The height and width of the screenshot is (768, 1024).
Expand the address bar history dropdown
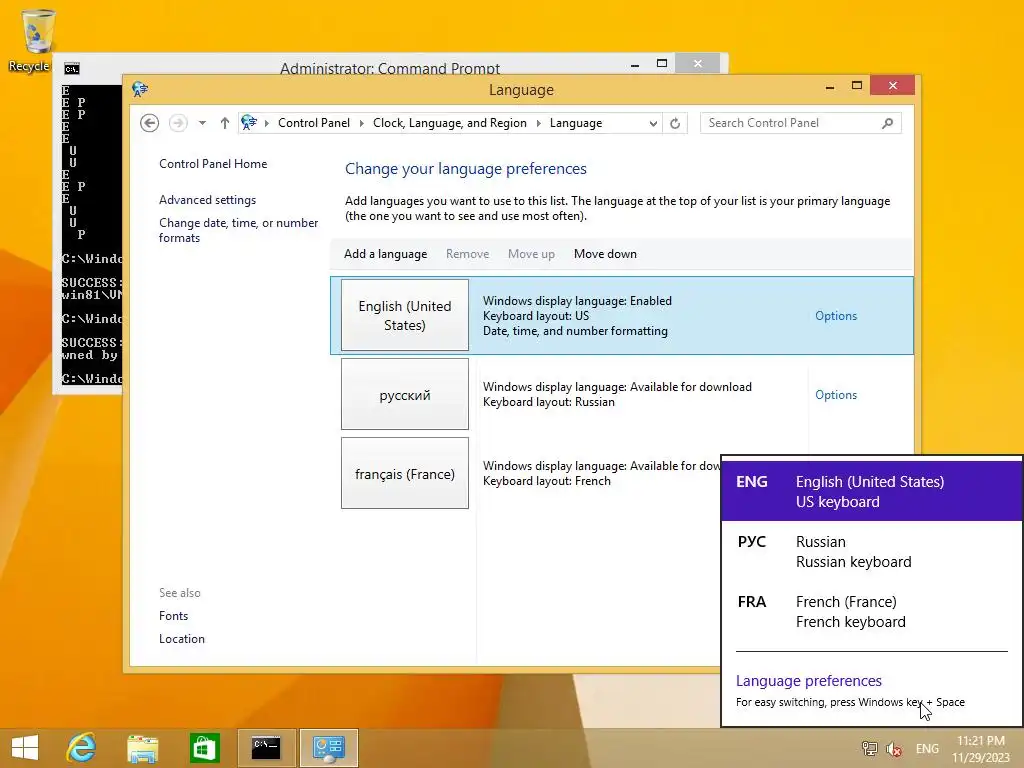(x=652, y=123)
